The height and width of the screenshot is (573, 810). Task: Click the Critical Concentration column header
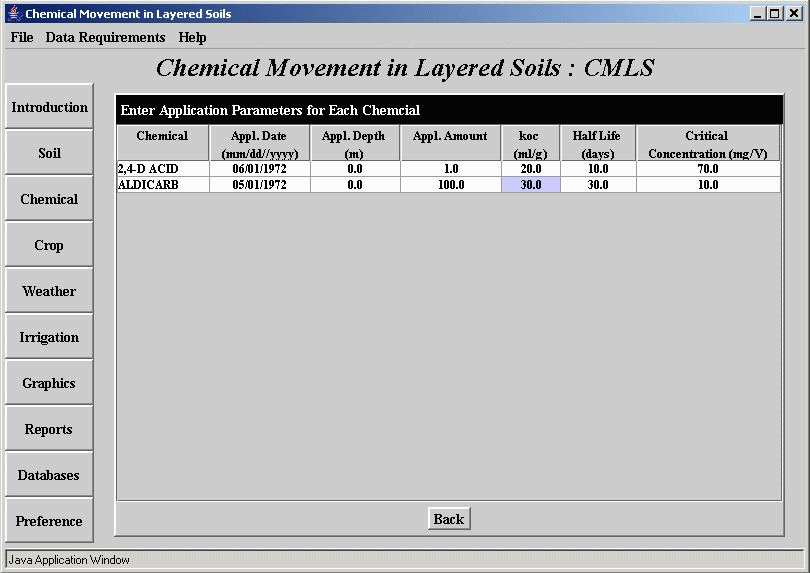tap(708, 143)
